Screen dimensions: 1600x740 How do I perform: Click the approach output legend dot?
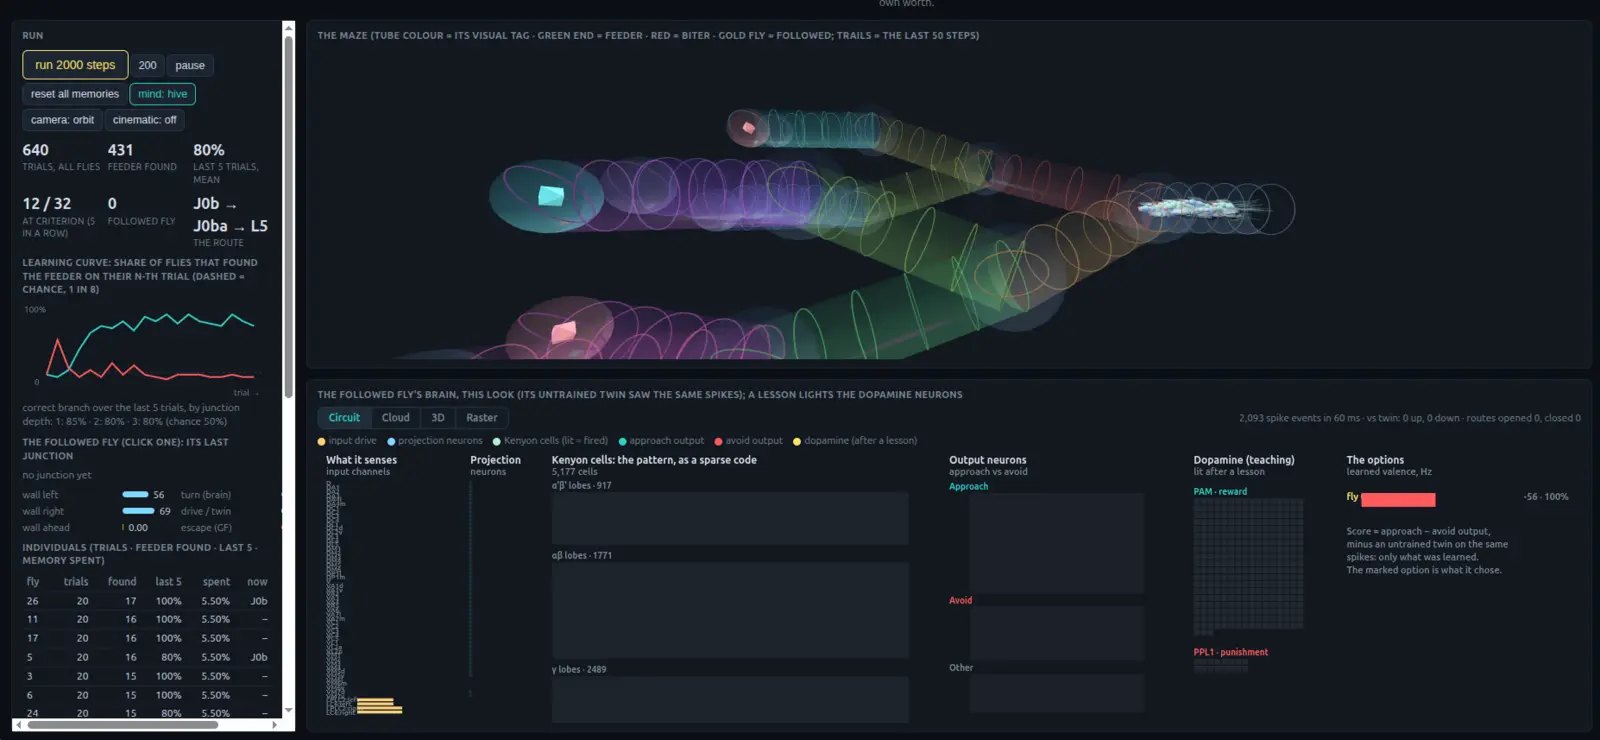point(623,441)
